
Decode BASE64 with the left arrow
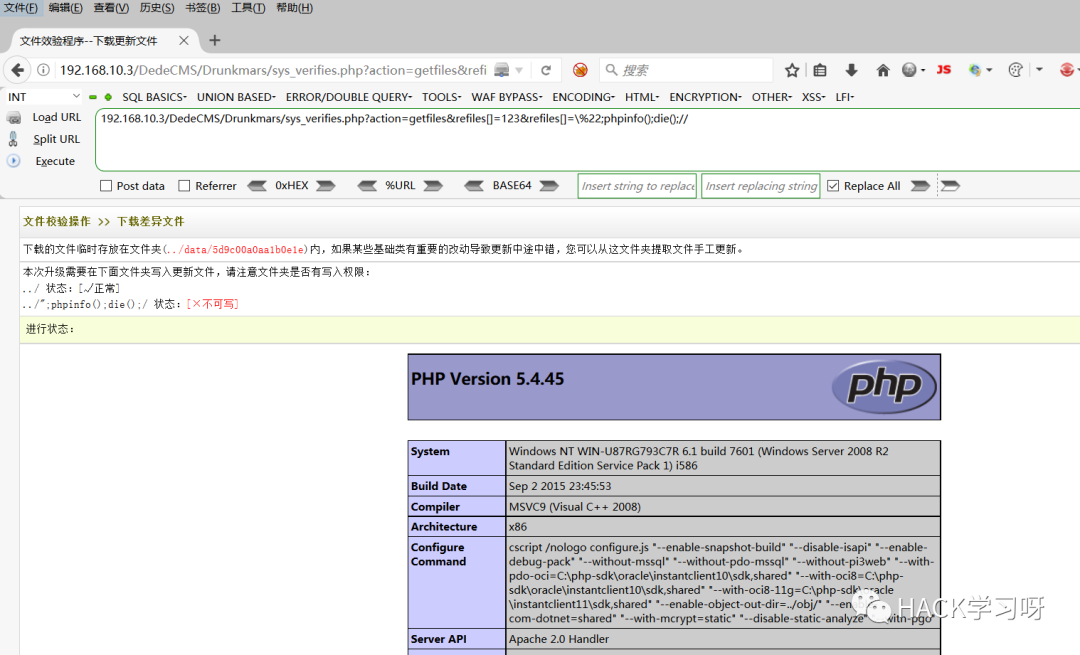point(474,186)
